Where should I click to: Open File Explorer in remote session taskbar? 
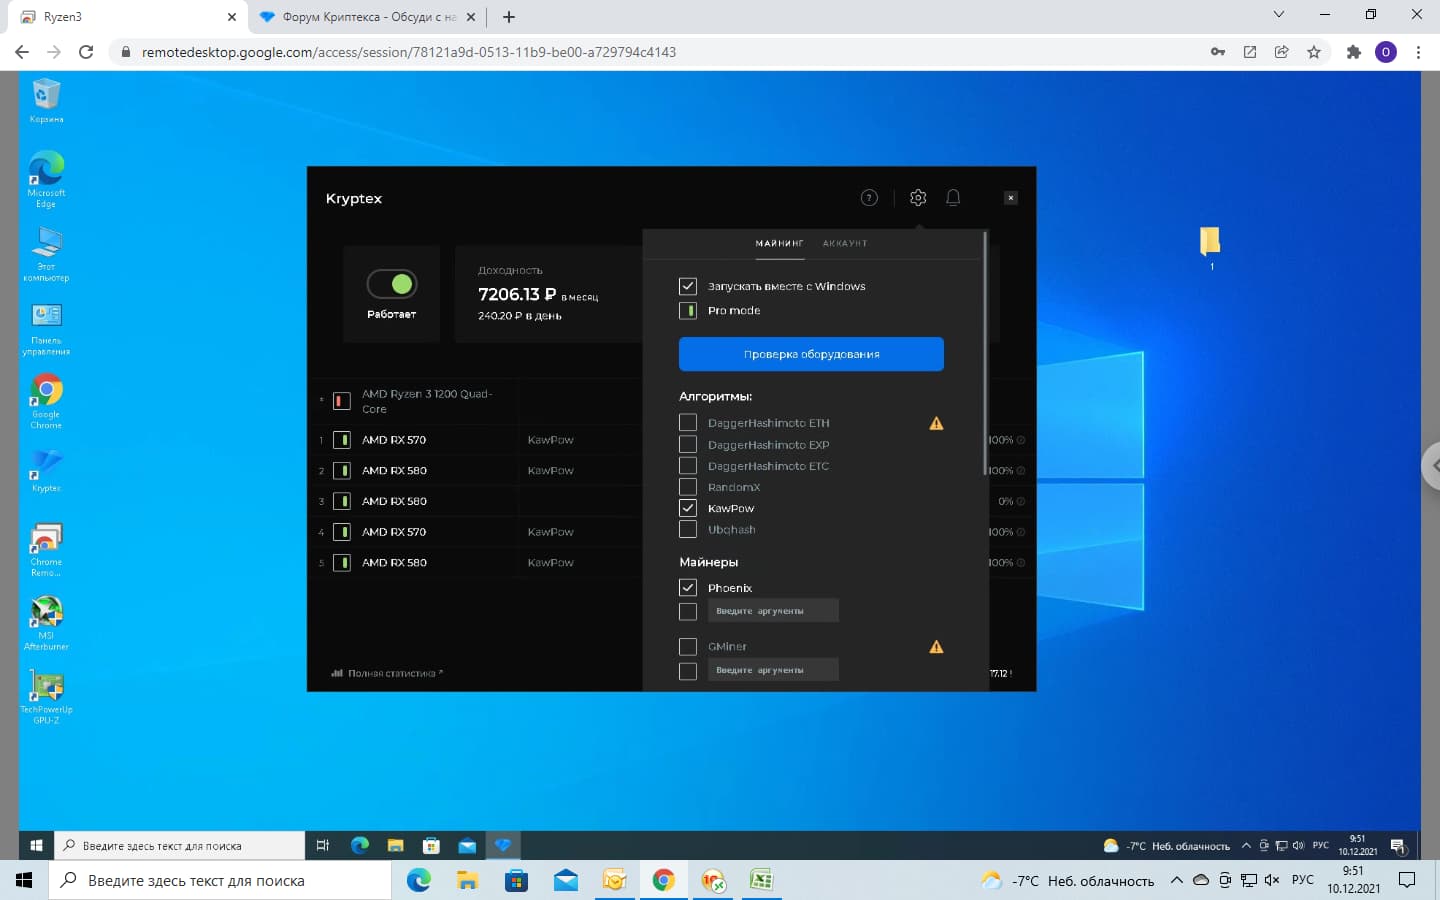[395, 845]
